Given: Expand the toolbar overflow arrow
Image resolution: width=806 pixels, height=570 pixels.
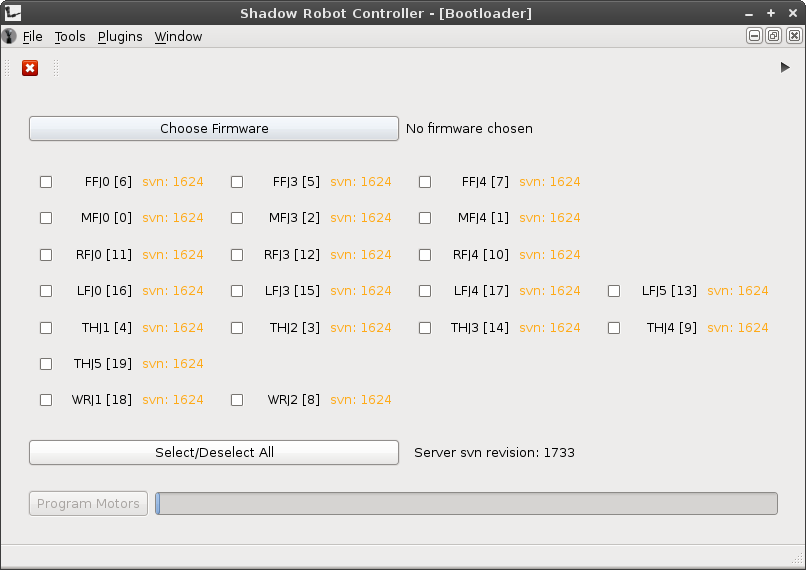Looking at the screenshot, I should [785, 67].
